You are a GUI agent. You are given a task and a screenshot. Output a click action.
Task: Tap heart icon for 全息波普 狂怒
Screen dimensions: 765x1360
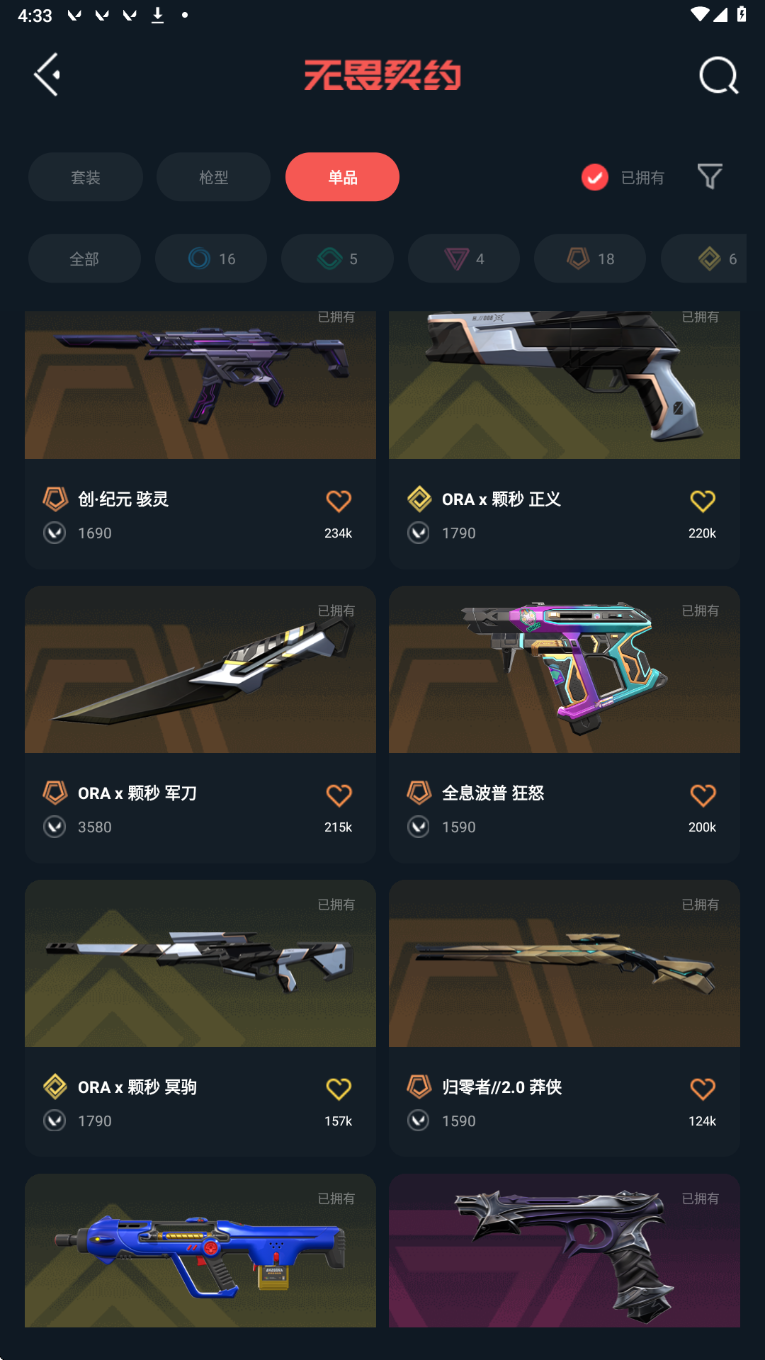point(703,795)
